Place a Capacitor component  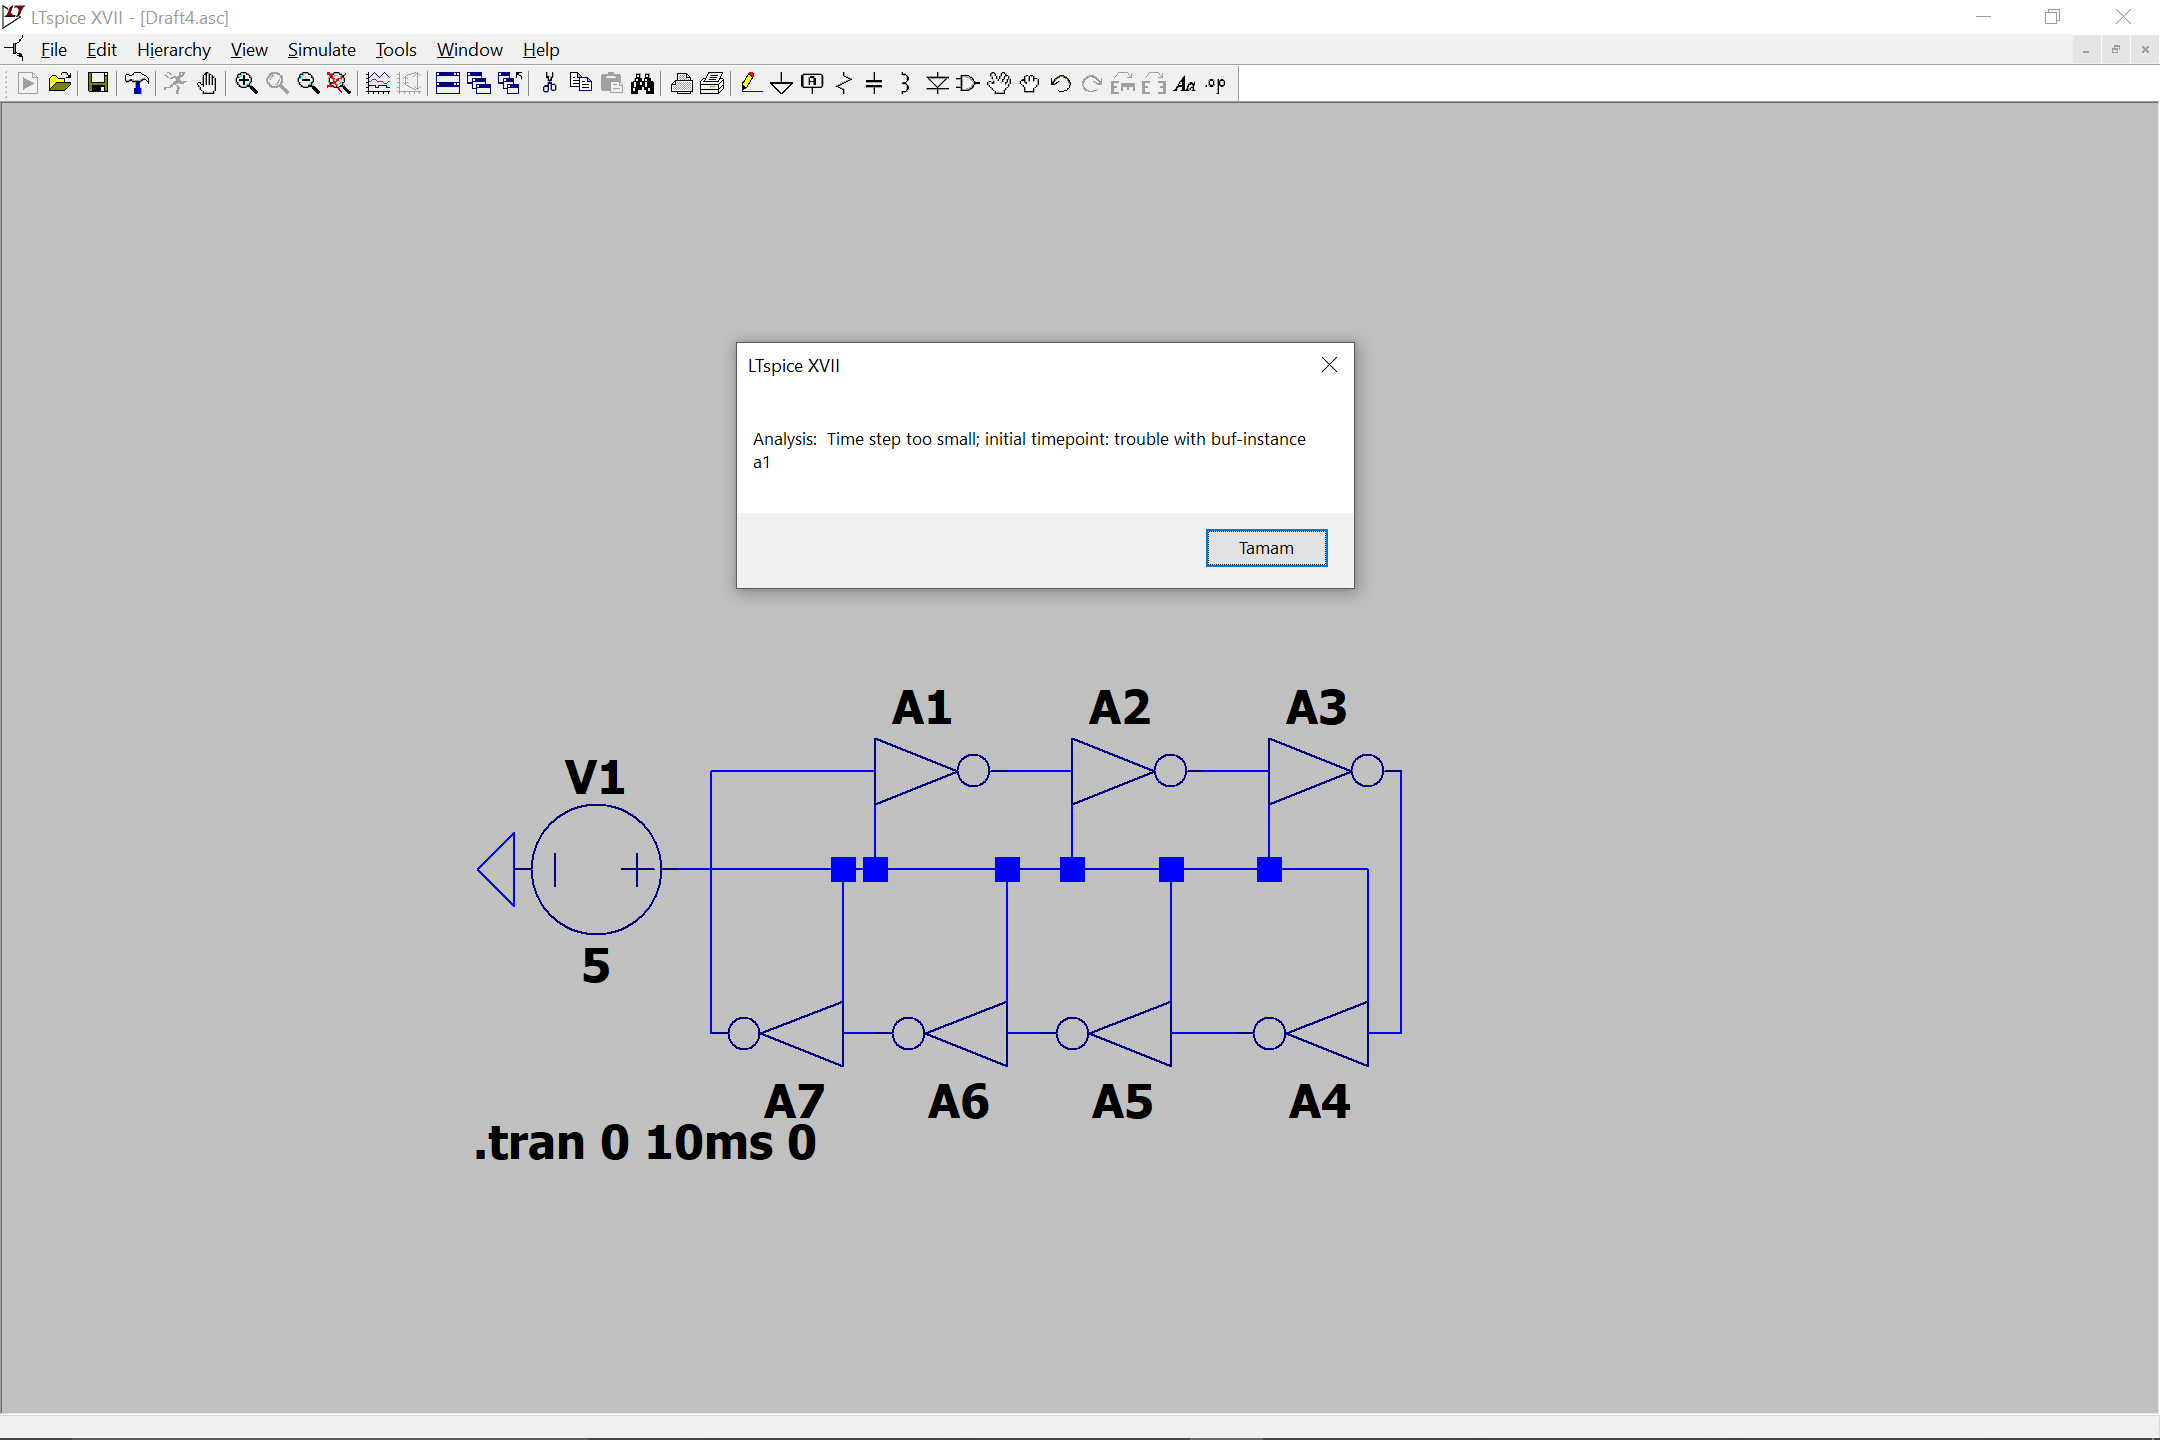point(874,83)
